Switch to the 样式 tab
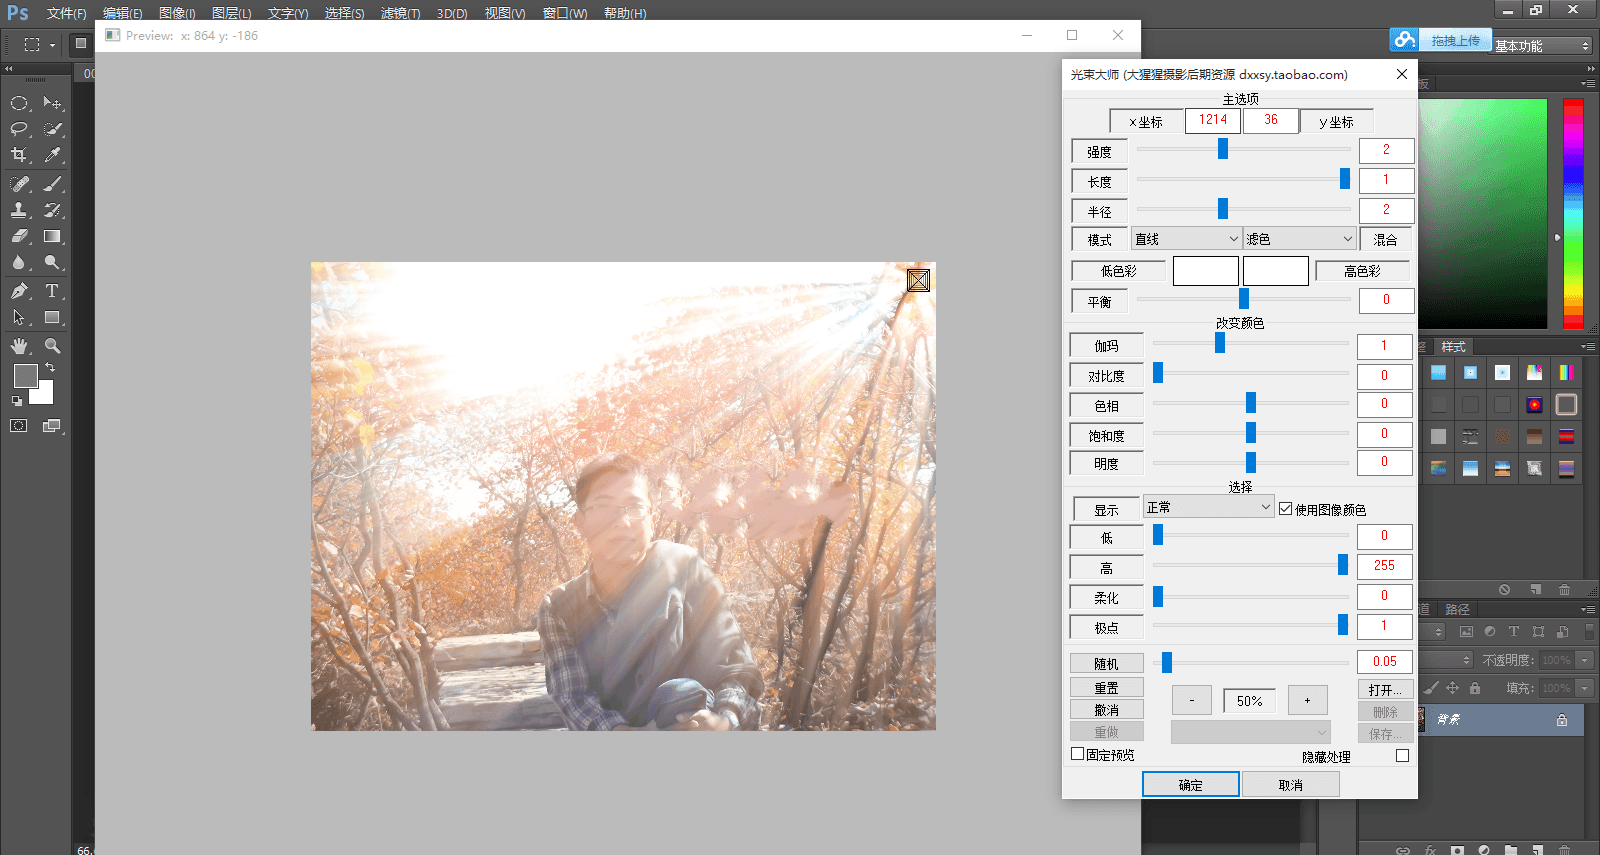 (1453, 346)
